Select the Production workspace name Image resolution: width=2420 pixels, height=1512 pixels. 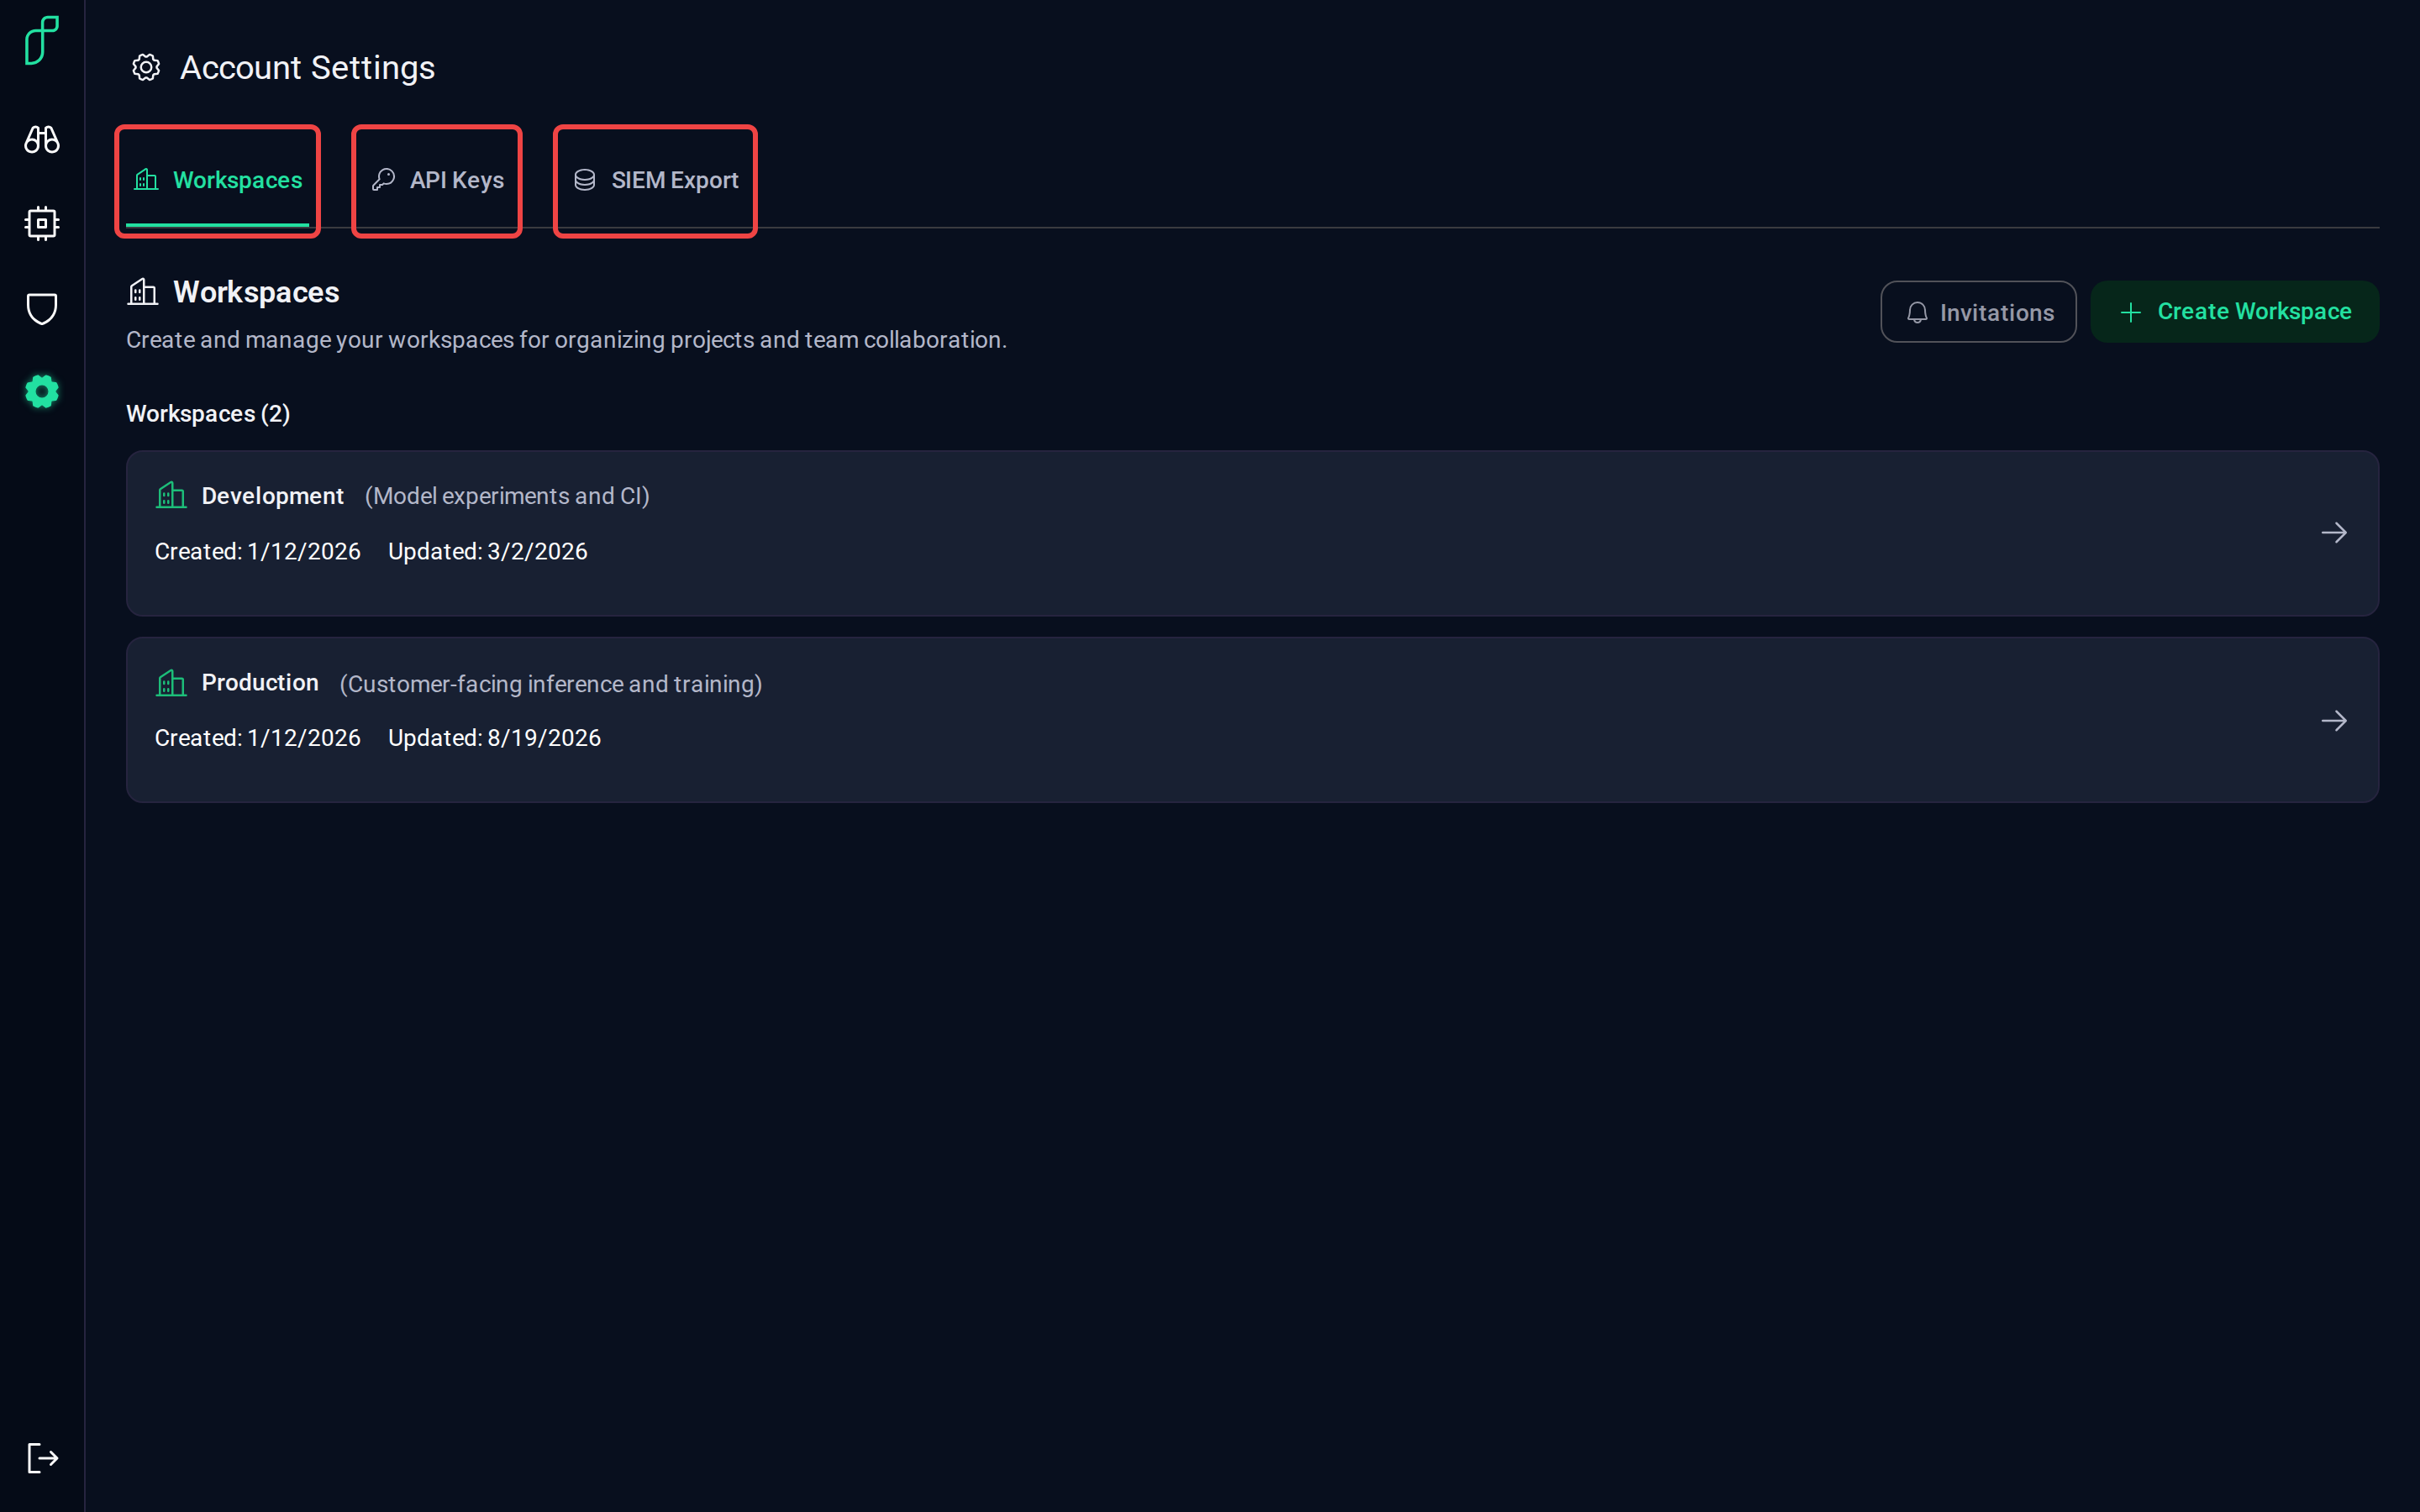click(260, 683)
